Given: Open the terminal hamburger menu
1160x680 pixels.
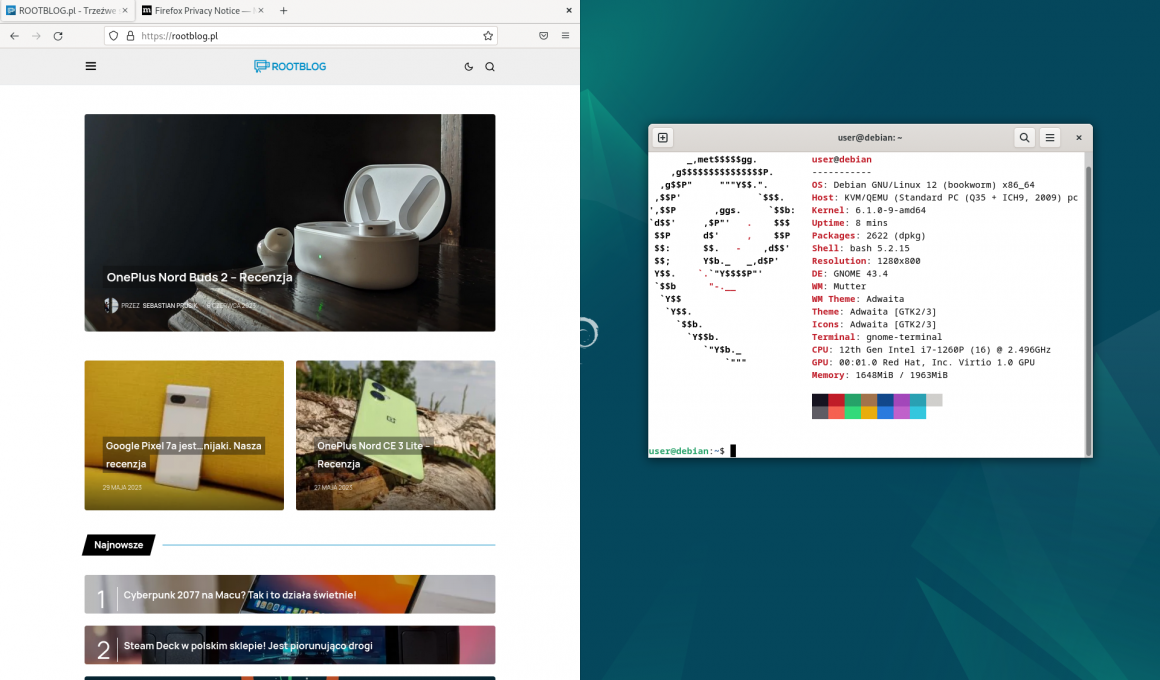Looking at the screenshot, I should [1049, 137].
